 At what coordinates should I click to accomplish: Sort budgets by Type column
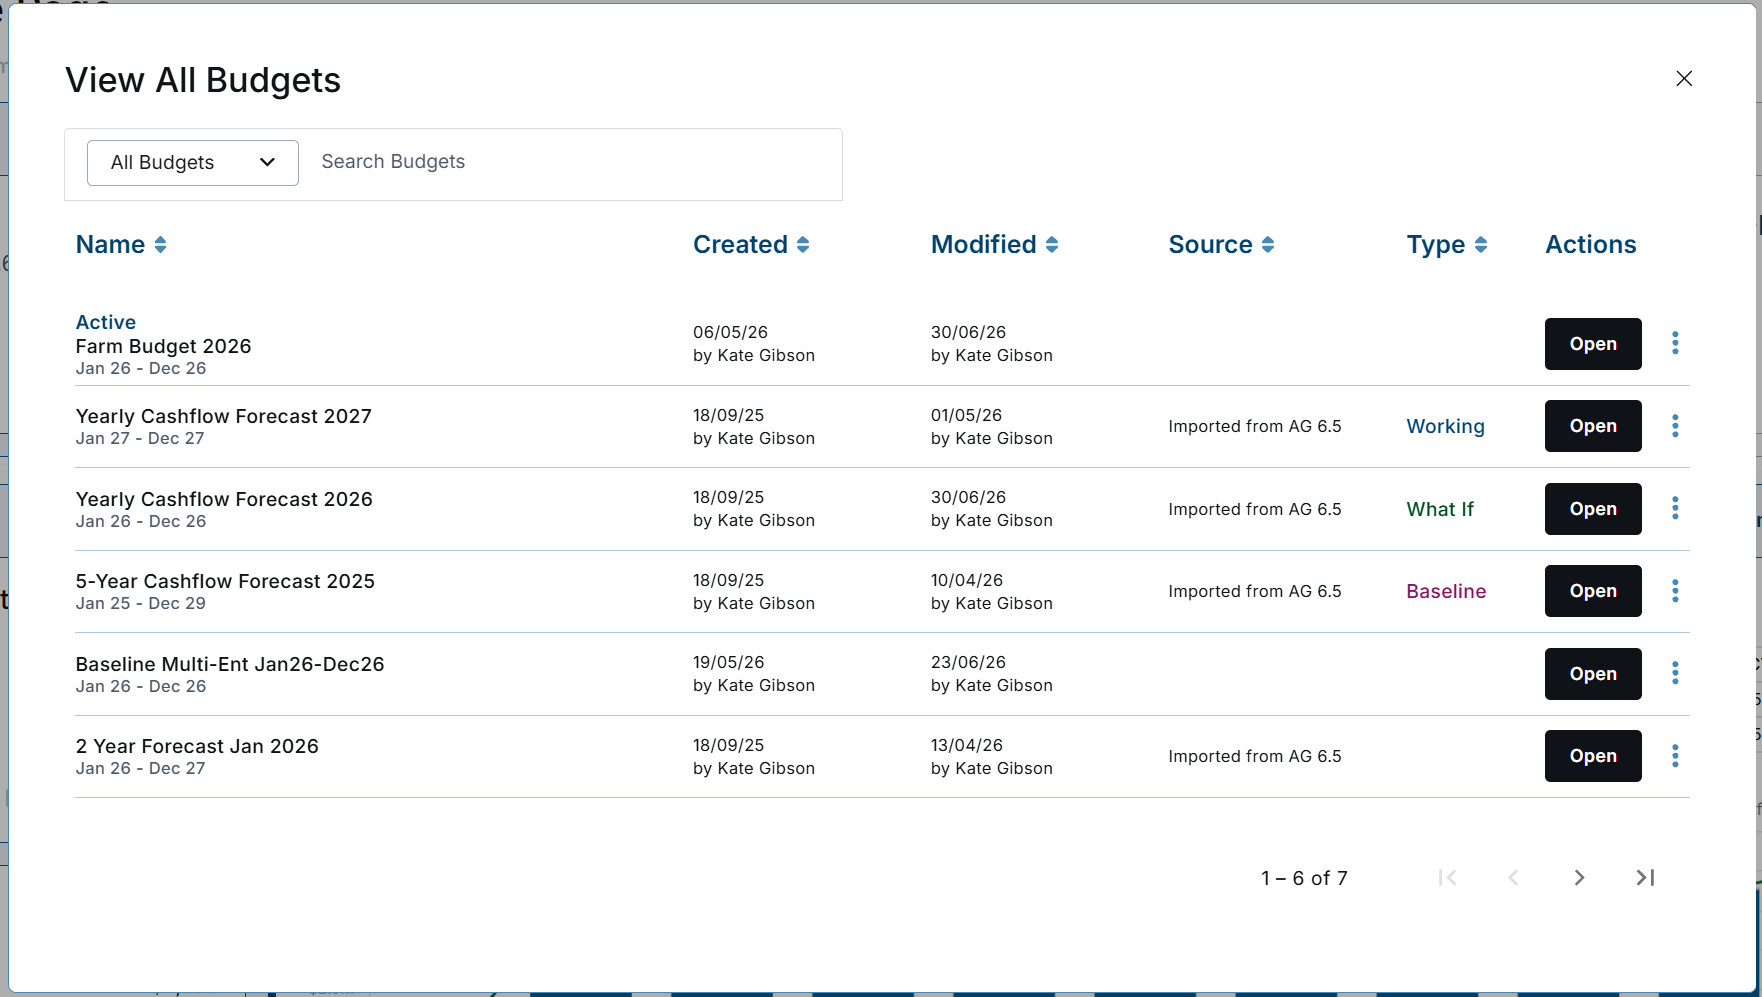1446,245
